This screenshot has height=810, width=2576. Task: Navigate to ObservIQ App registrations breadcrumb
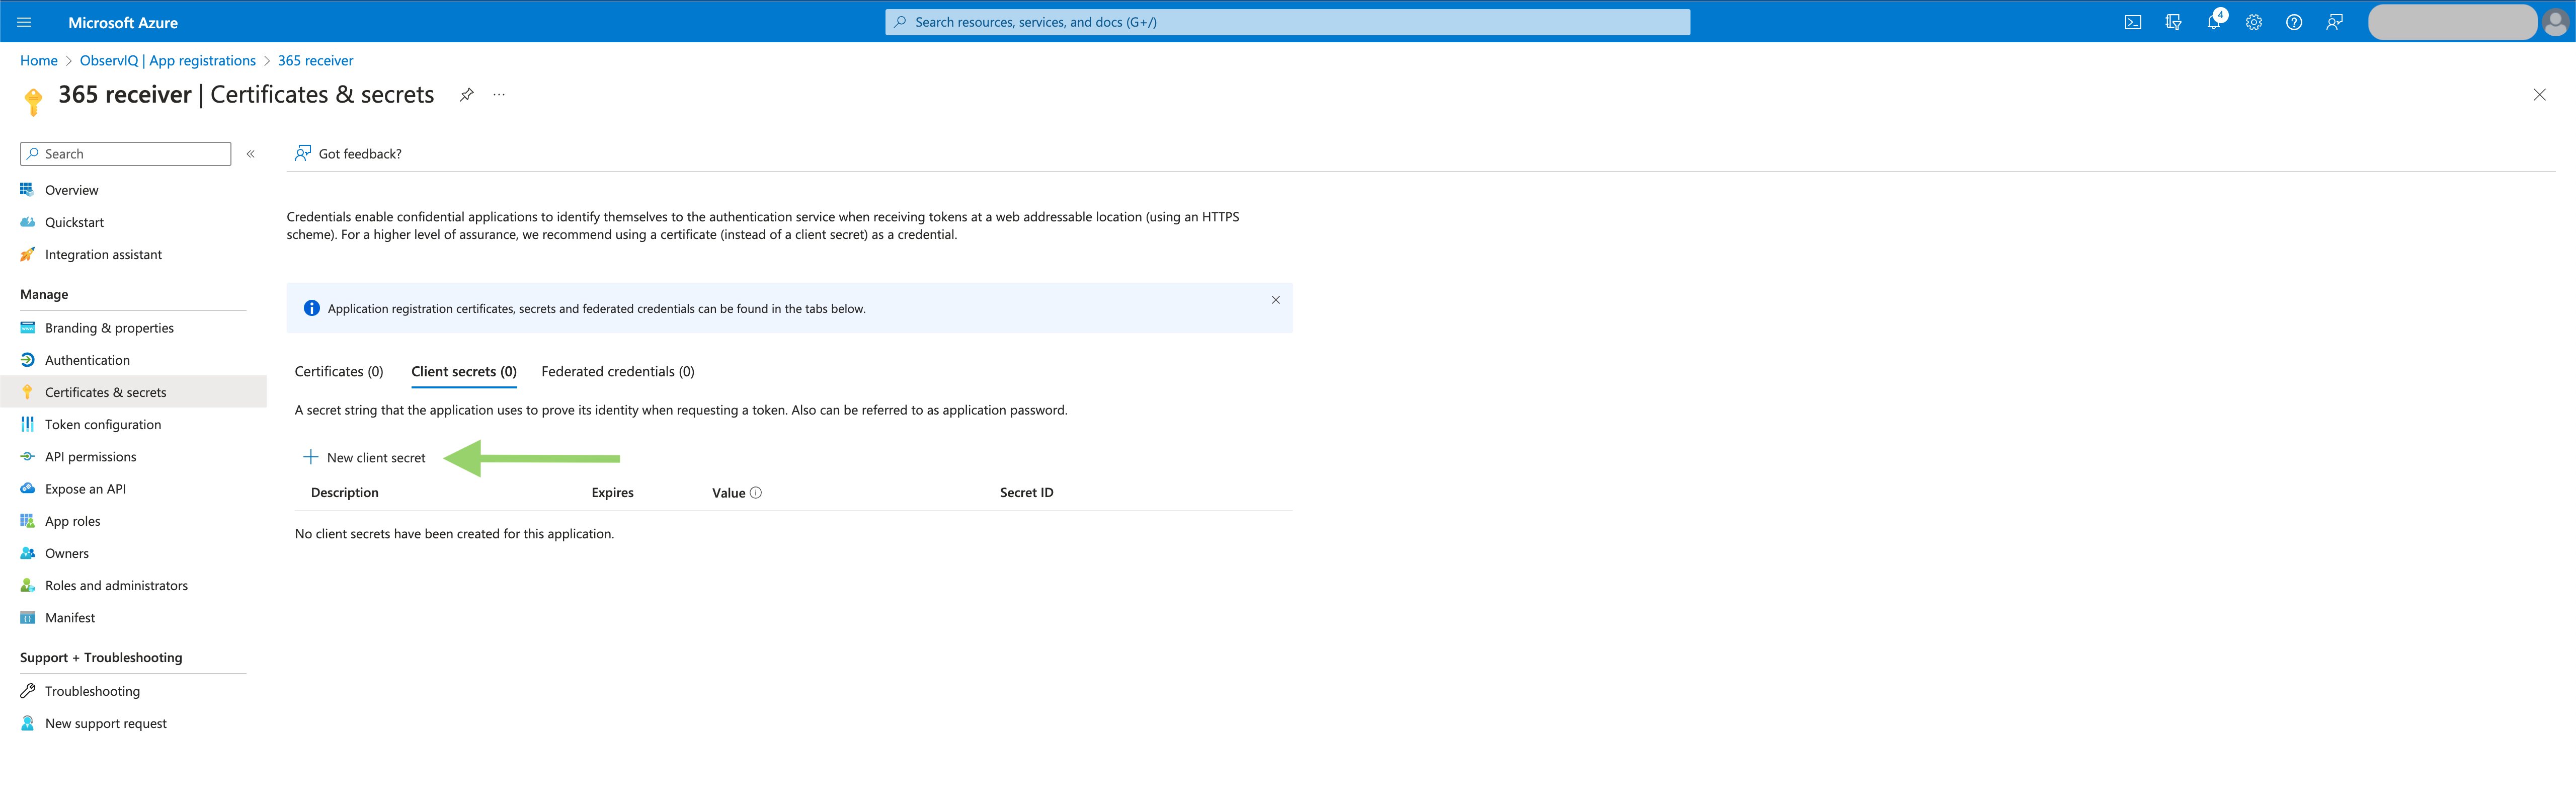coord(167,60)
